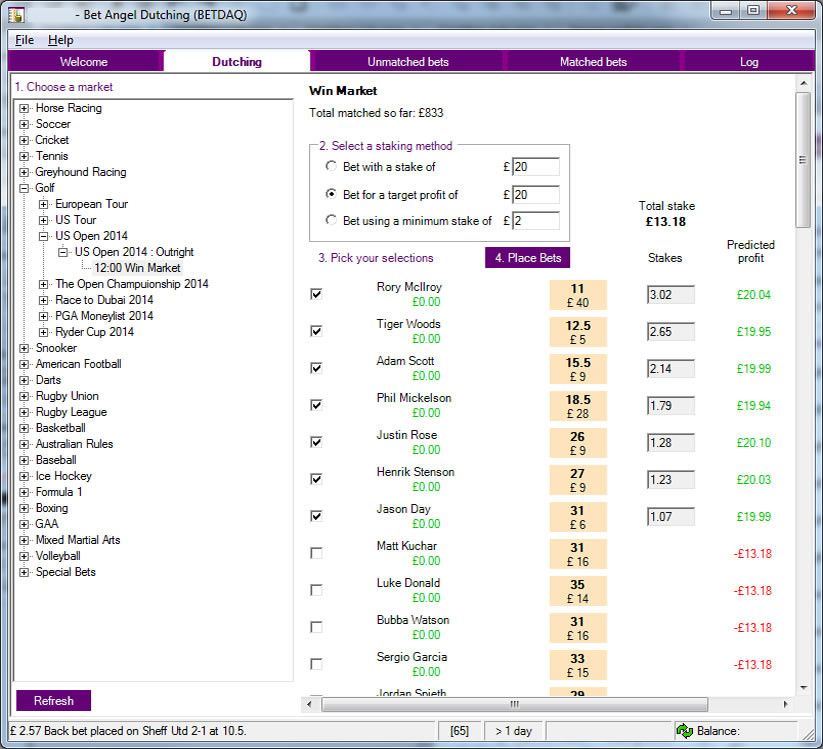The image size is (823, 749).
Task: Click the target profit amount field
Action: [x=535, y=194]
